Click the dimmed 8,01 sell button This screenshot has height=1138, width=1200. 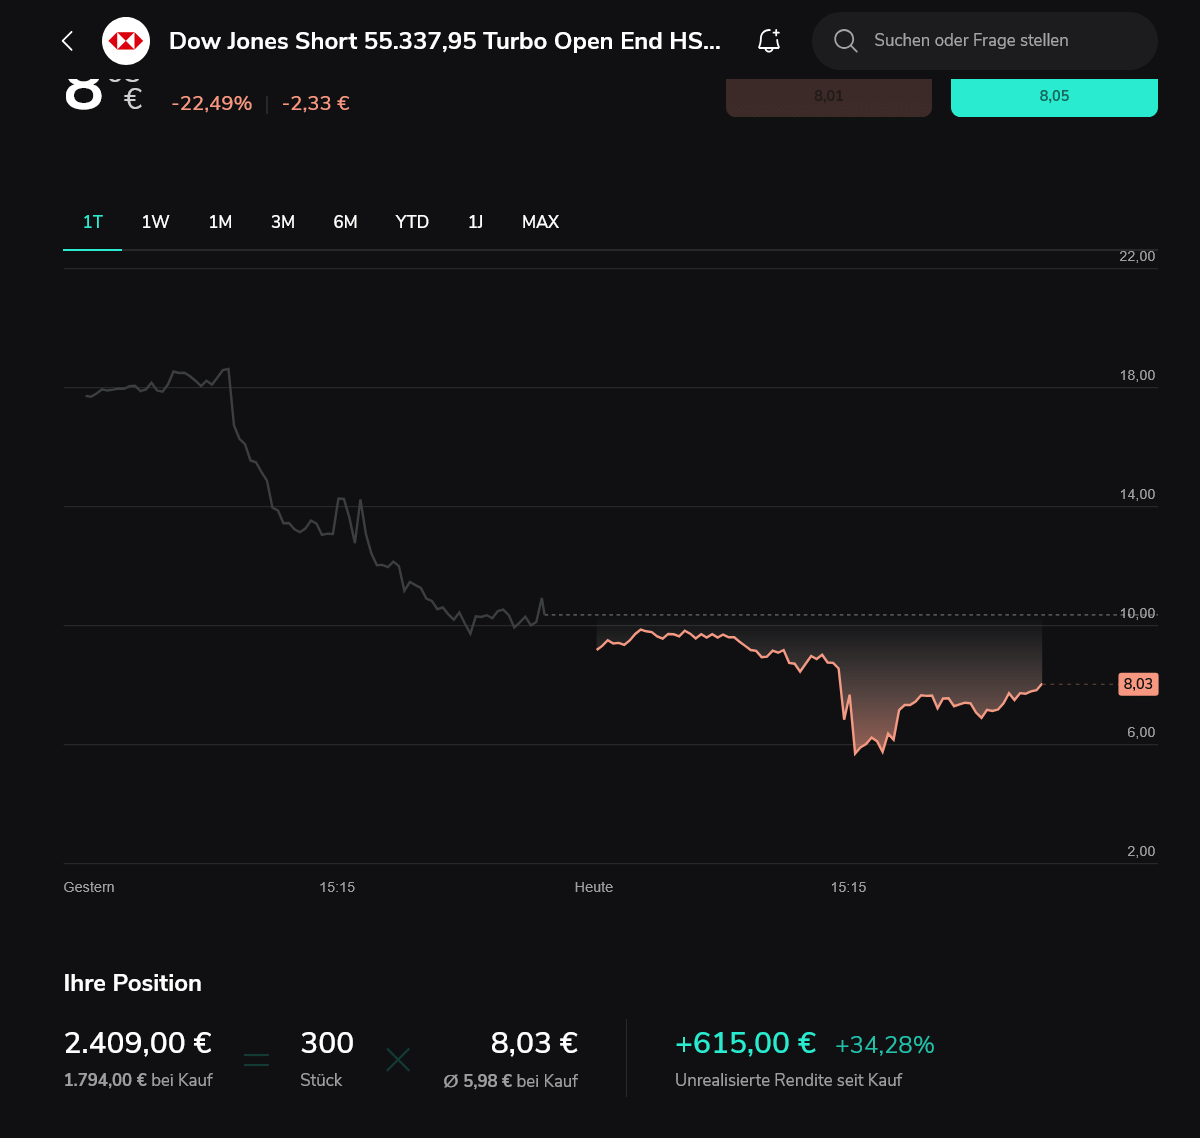point(829,97)
